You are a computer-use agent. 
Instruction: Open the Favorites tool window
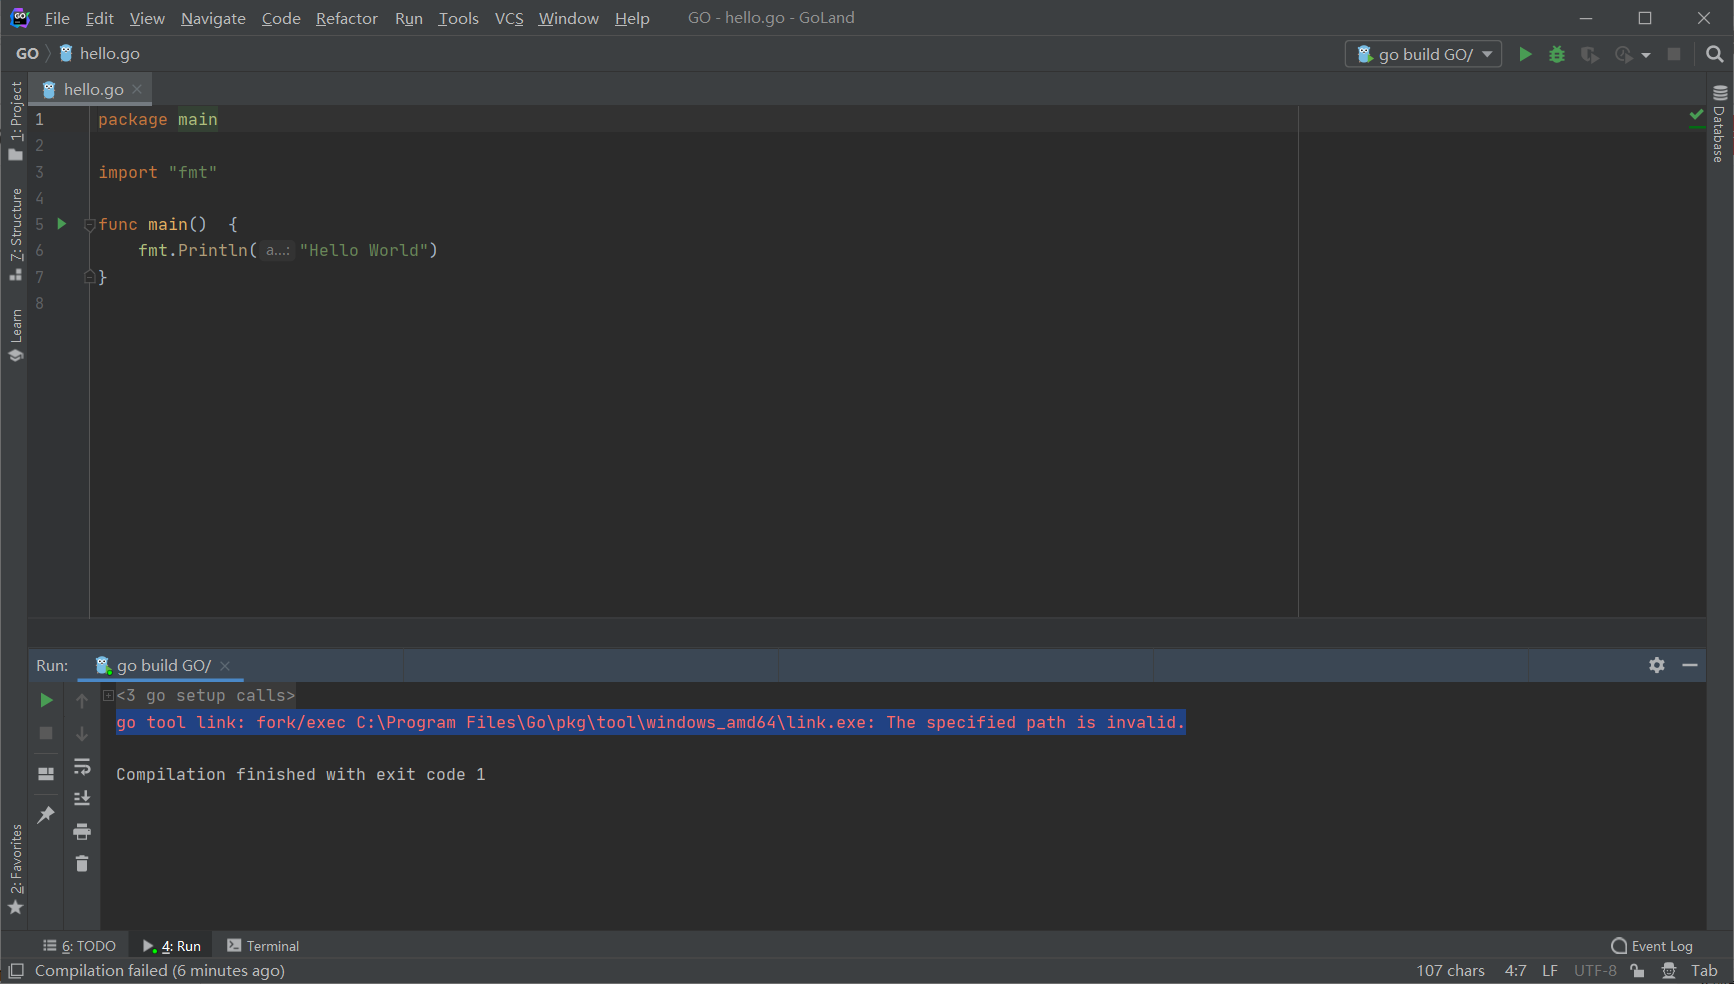point(15,869)
